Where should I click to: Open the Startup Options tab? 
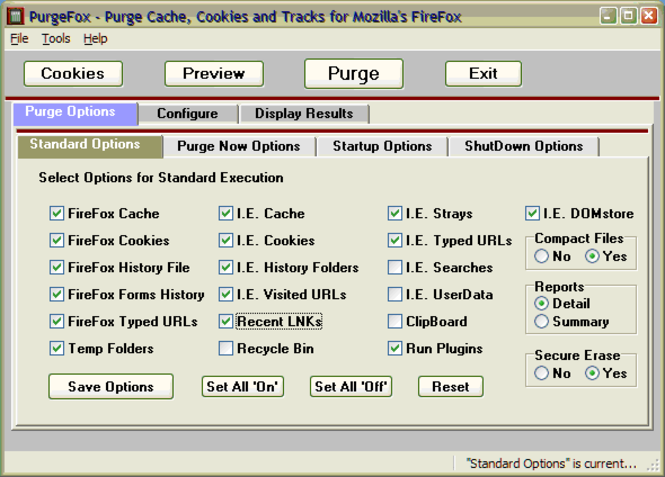coord(382,146)
